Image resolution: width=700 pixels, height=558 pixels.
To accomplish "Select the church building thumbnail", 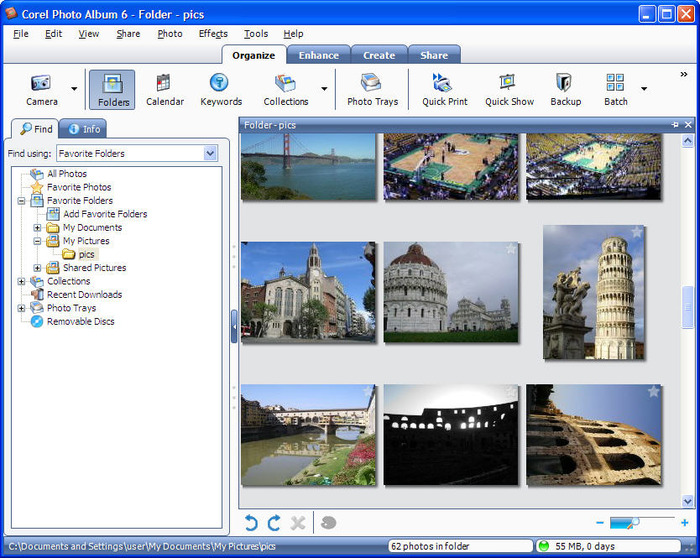I will 308,292.
